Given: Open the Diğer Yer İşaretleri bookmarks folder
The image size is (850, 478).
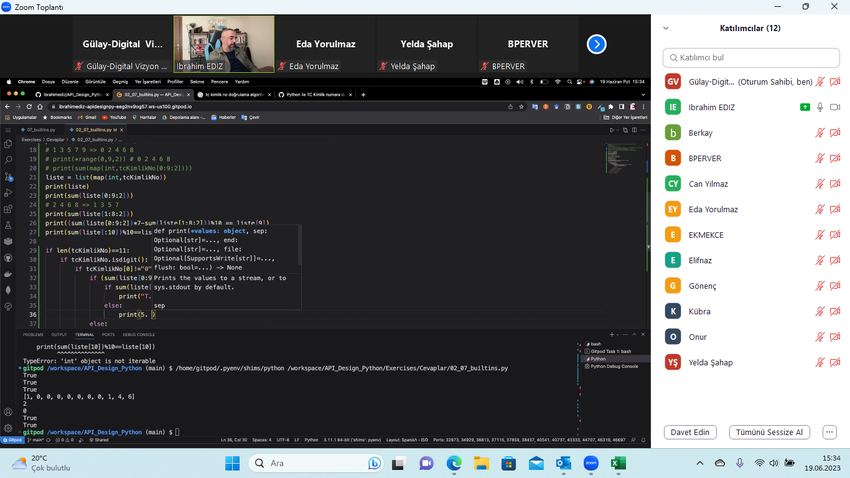Looking at the screenshot, I should 625,117.
